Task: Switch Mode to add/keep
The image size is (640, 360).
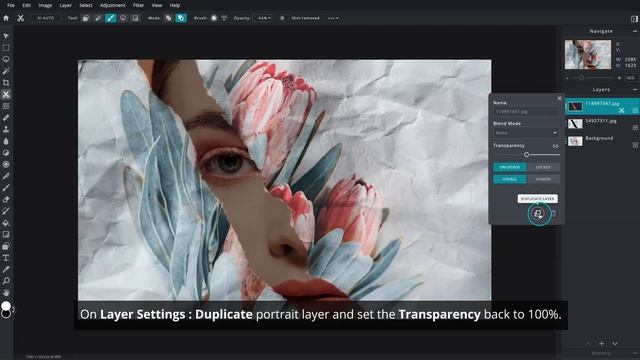Action: click(x=168, y=18)
